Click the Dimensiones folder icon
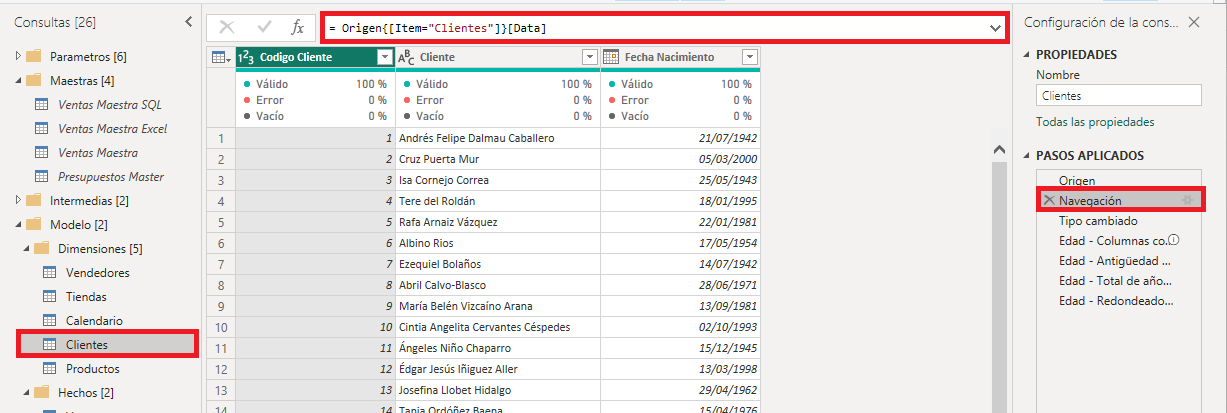 pos(42,248)
